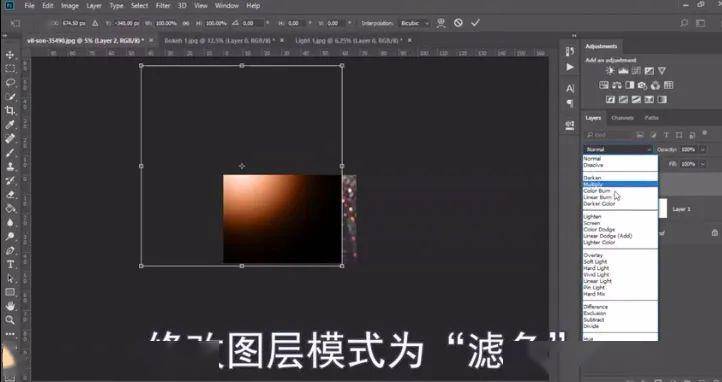Add a Curves adjustment

(636, 71)
